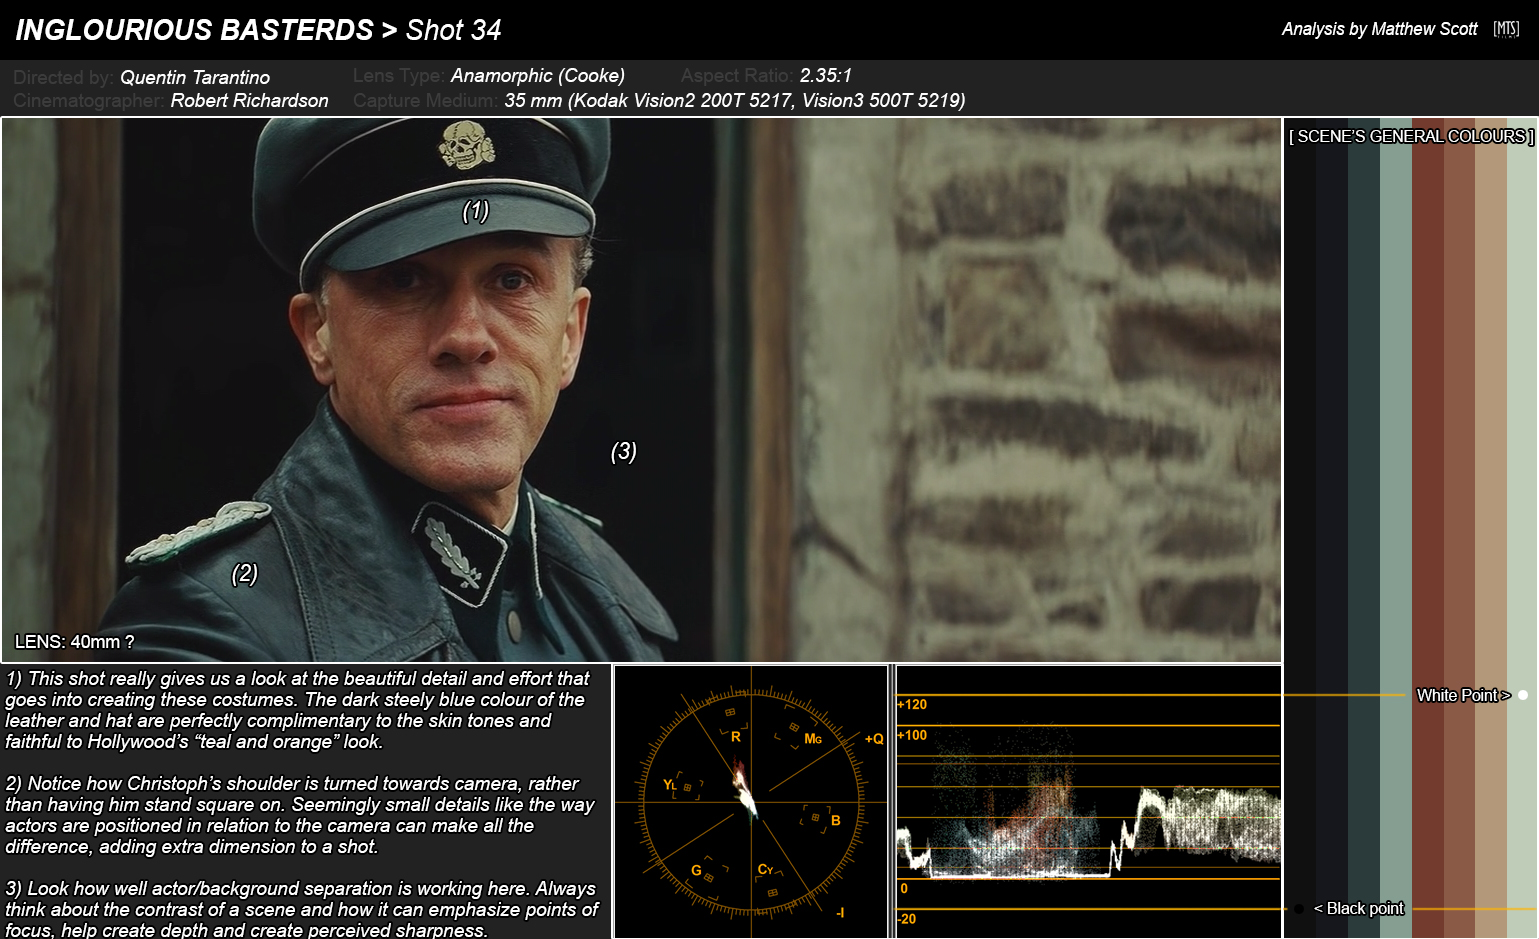
Task: Click note 3 about actor/background separation
Action: (x=302, y=909)
